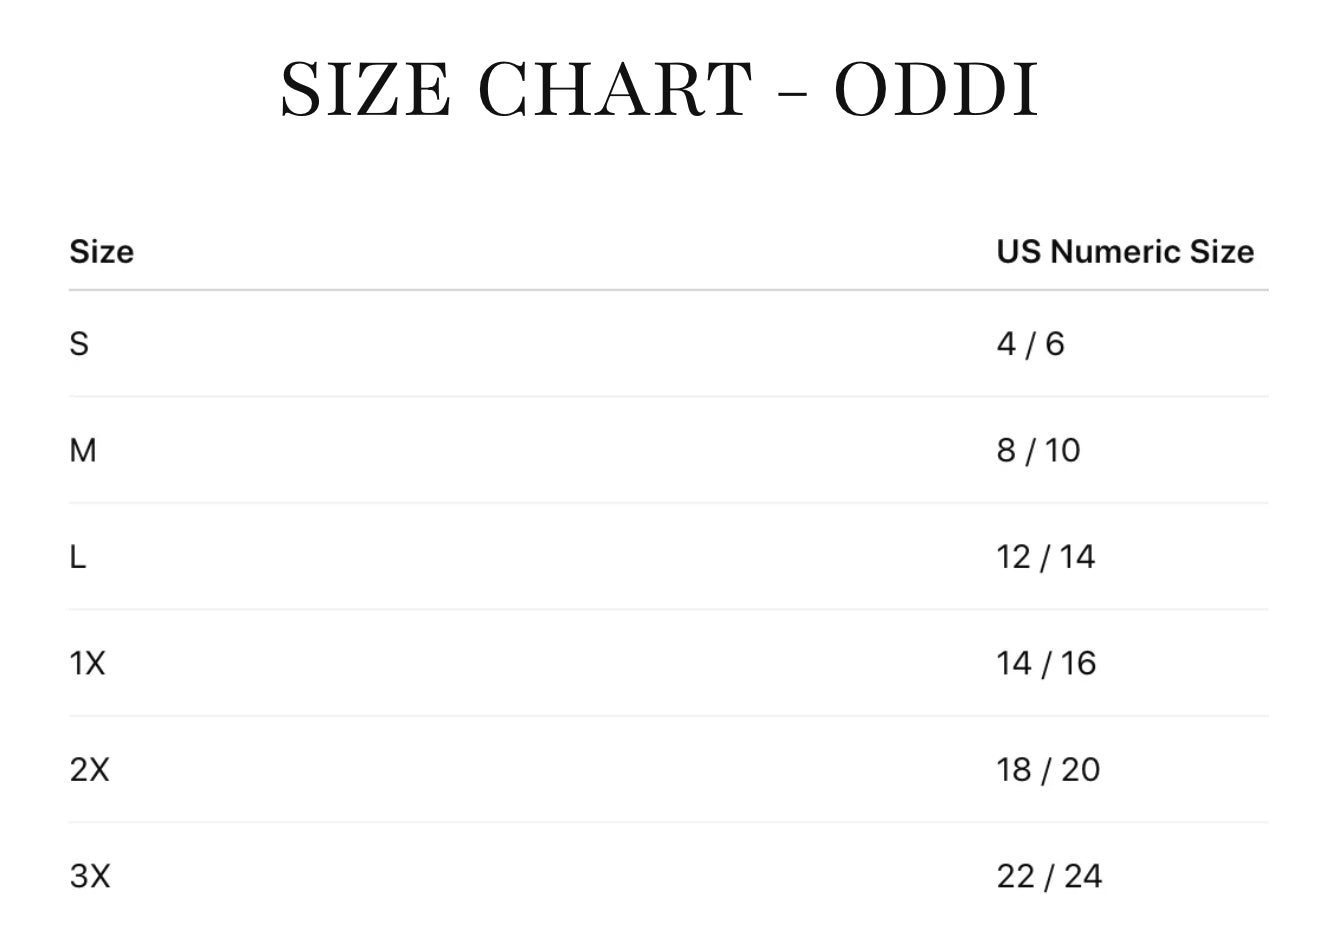Click the 4 / 6 numeric size value

(1030, 344)
